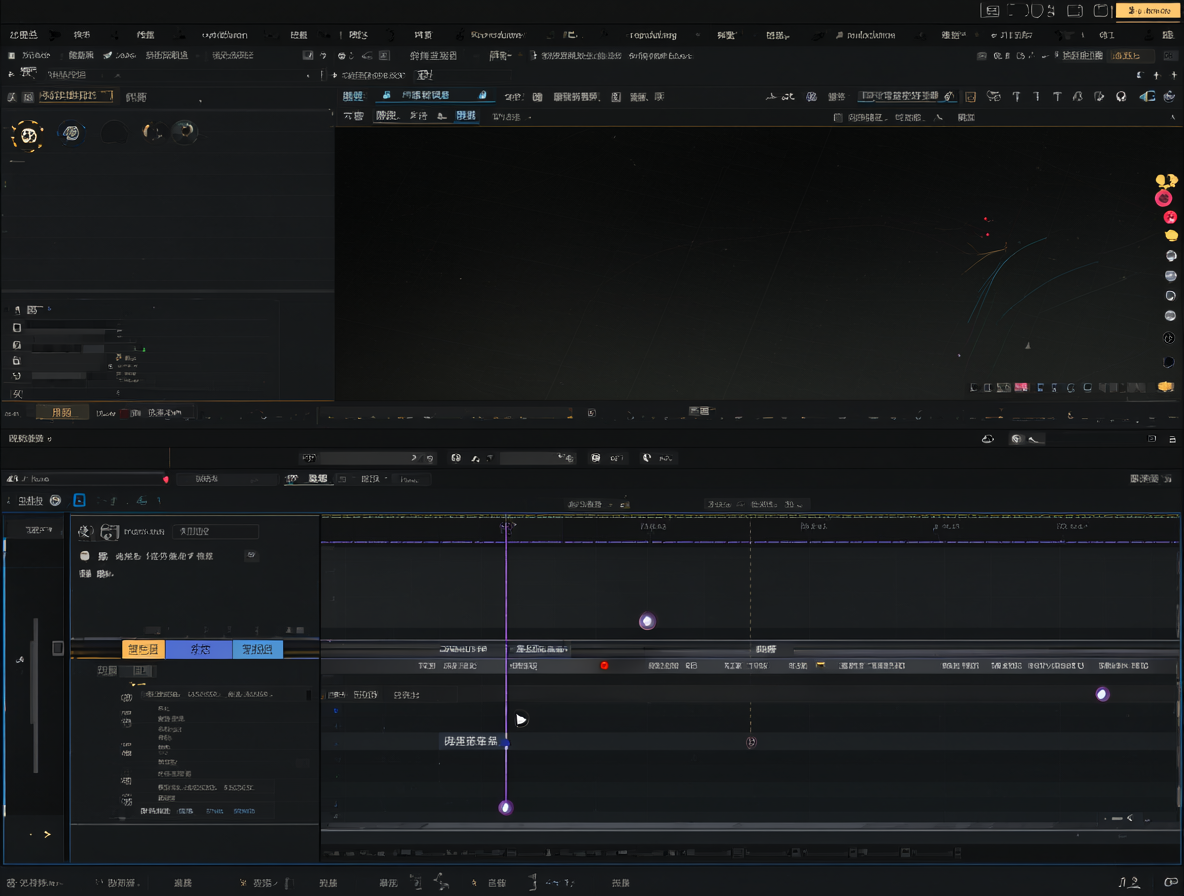Click the yellow icon at viewer bottom icon row's end
Image resolution: width=1184 pixels, height=896 pixels.
(1166, 386)
